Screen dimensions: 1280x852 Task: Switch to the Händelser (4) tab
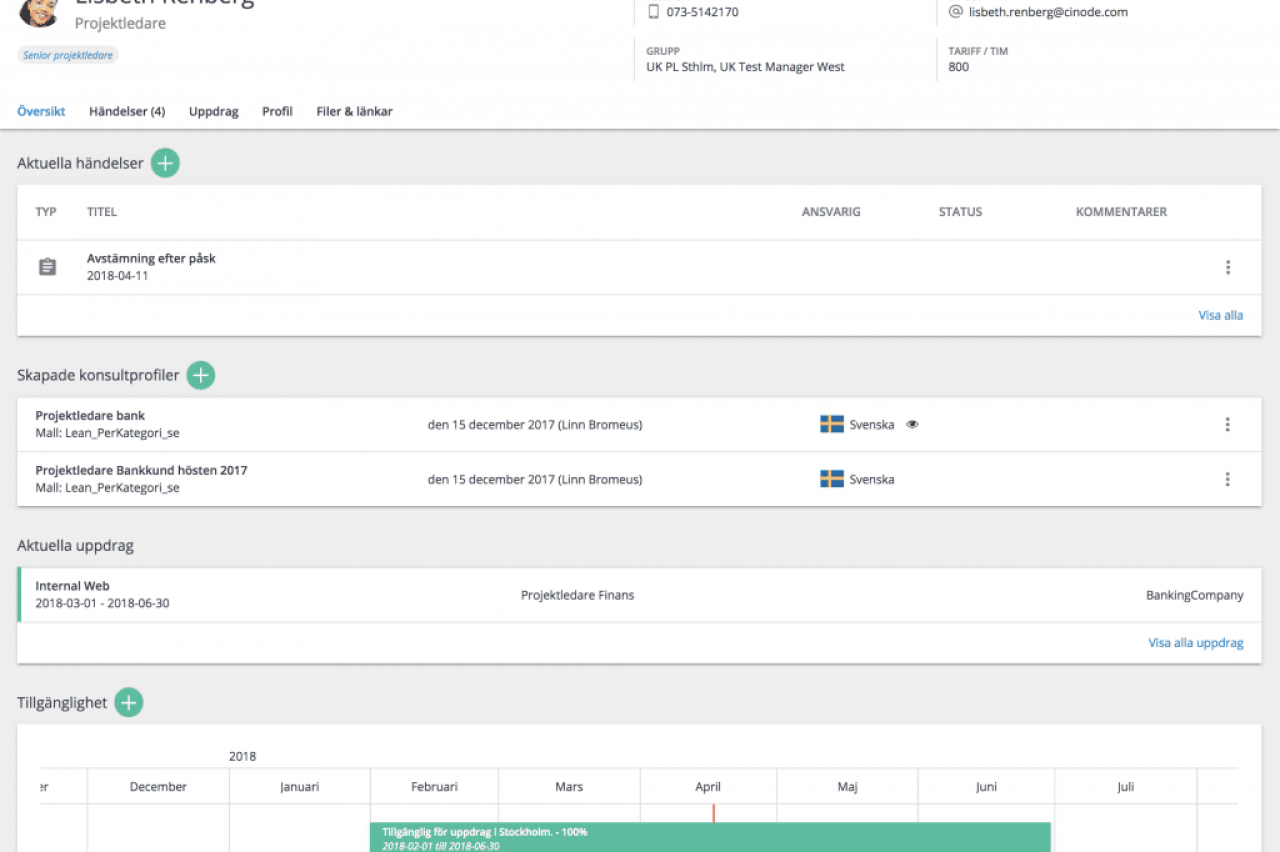pyautogui.click(x=127, y=111)
